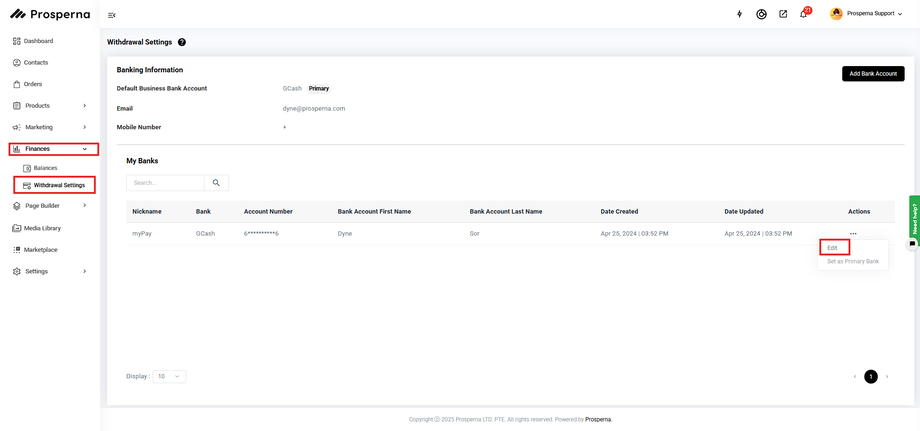Click the dyne@prosperna.com email value
Viewport: 920px width, 431px height.
tap(314, 108)
